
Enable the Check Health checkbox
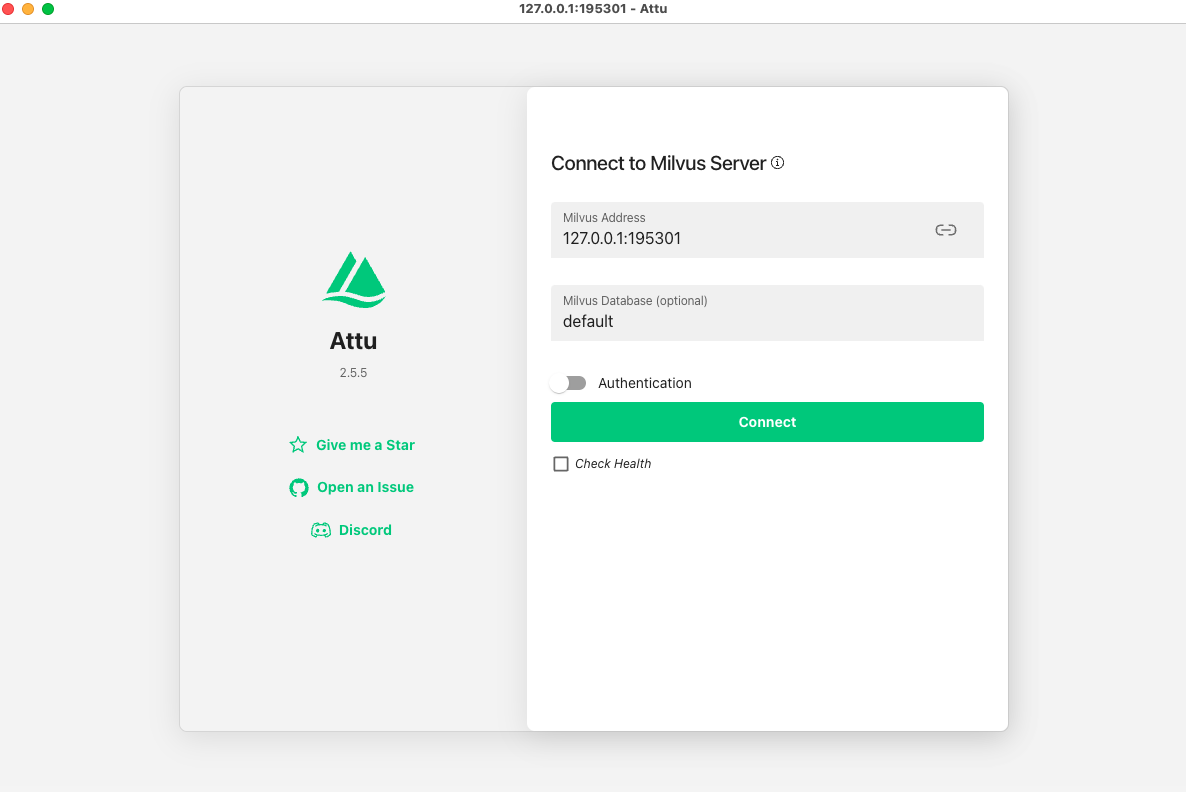pos(560,464)
